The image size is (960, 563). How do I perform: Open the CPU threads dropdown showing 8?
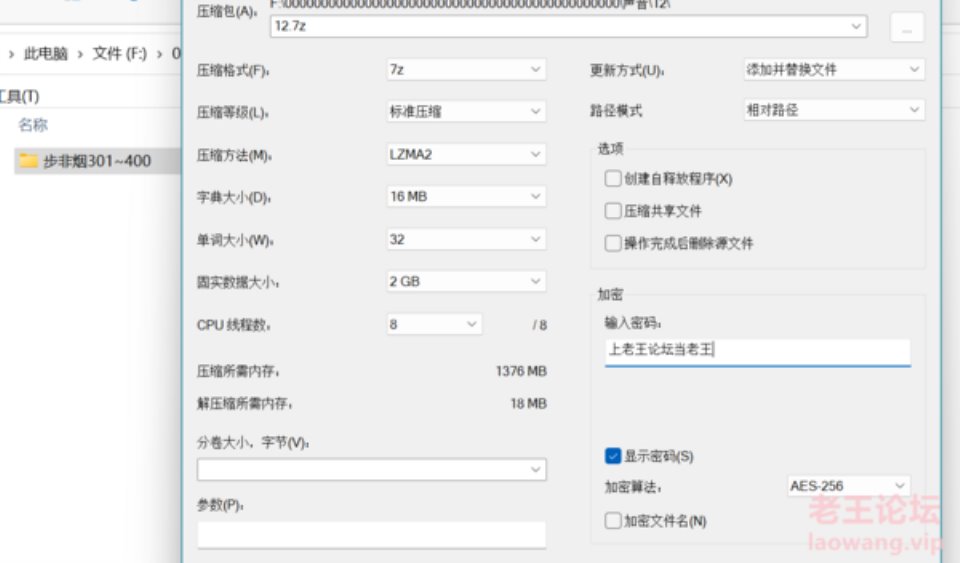point(433,324)
